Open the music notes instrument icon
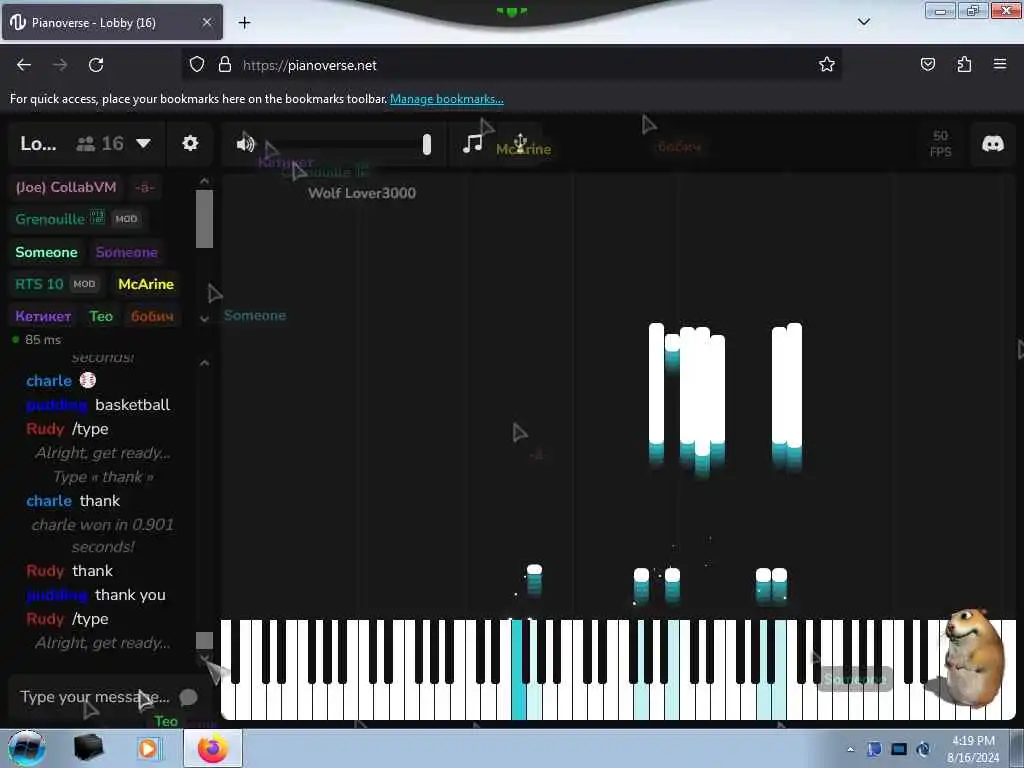Viewport: 1024px width, 768px height. pyautogui.click(x=473, y=144)
